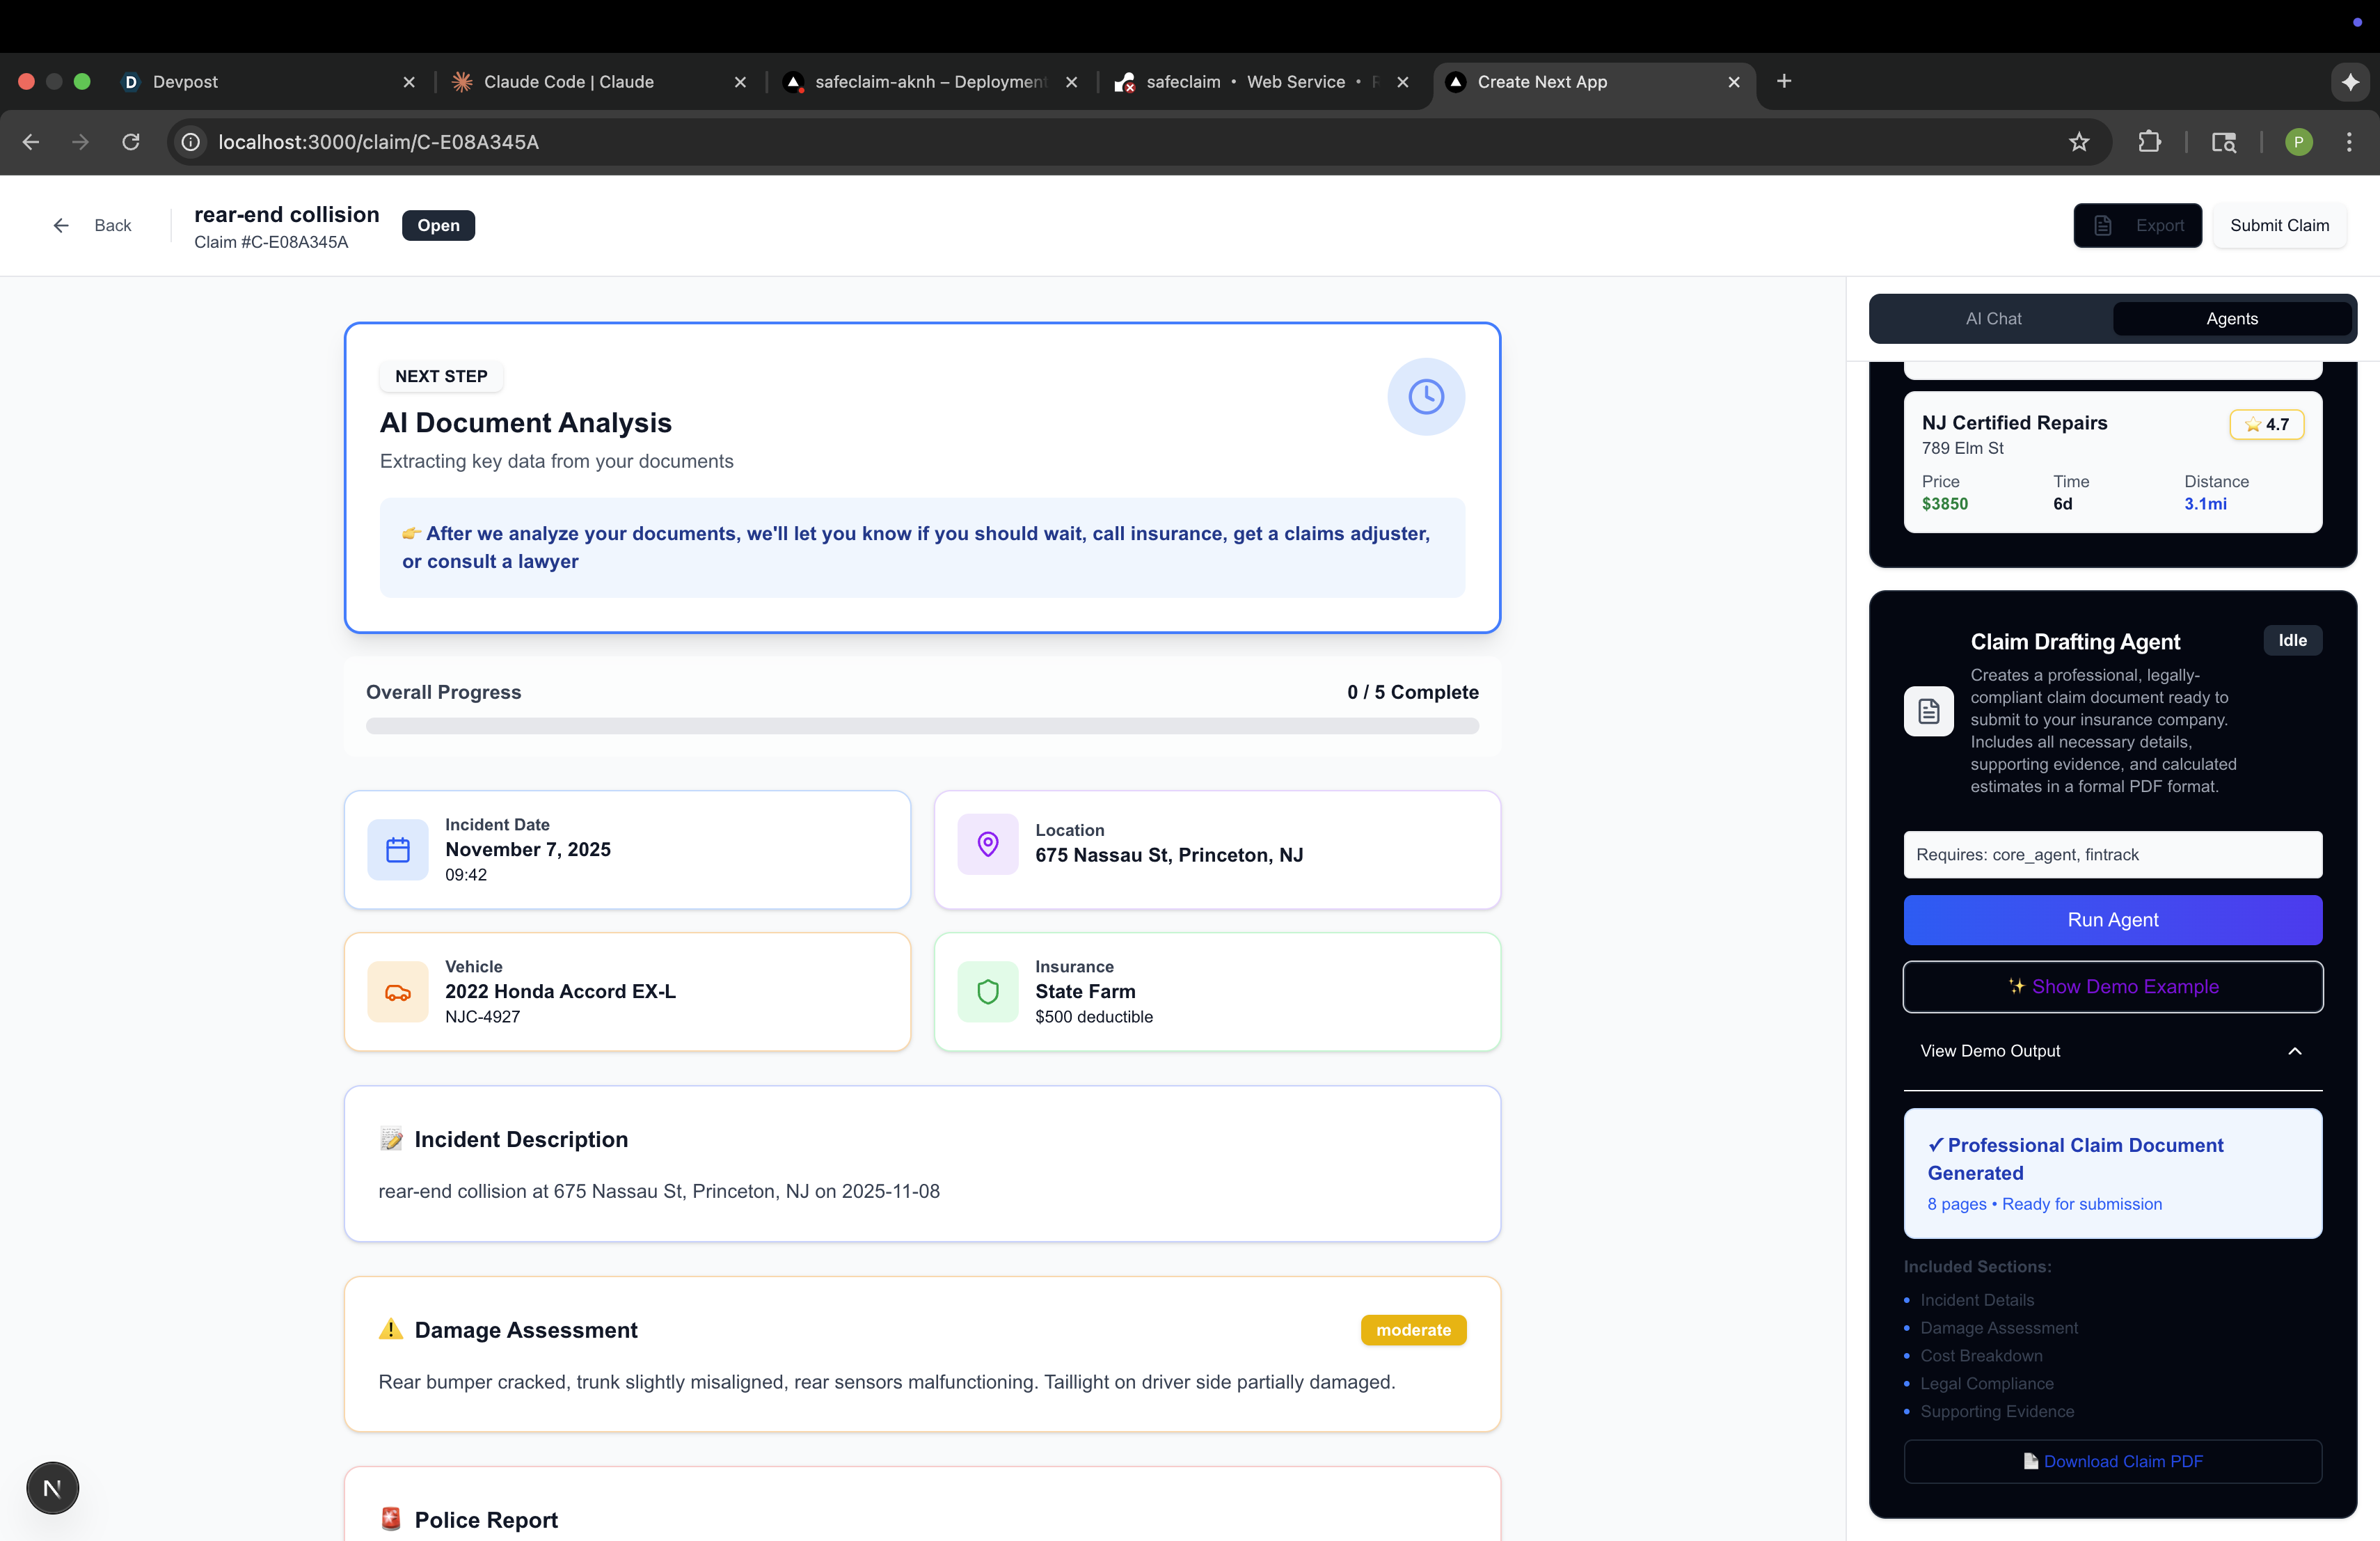Click the map pin Location icon
Image resolution: width=2380 pixels, height=1541 pixels.
[987, 844]
